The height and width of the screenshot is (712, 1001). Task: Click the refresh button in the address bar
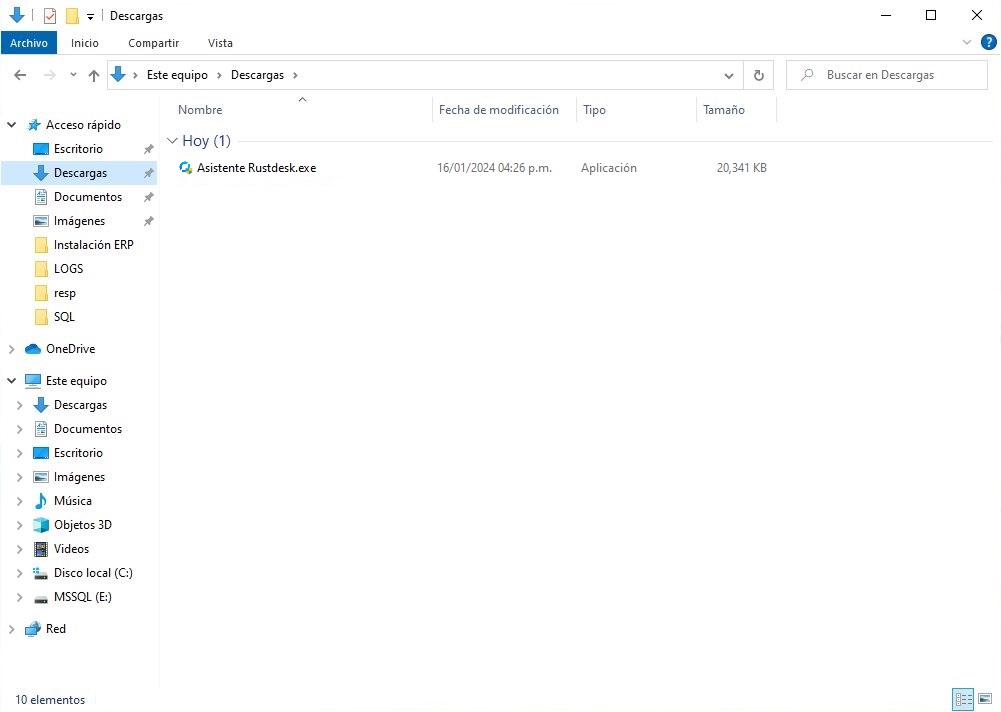pos(757,74)
